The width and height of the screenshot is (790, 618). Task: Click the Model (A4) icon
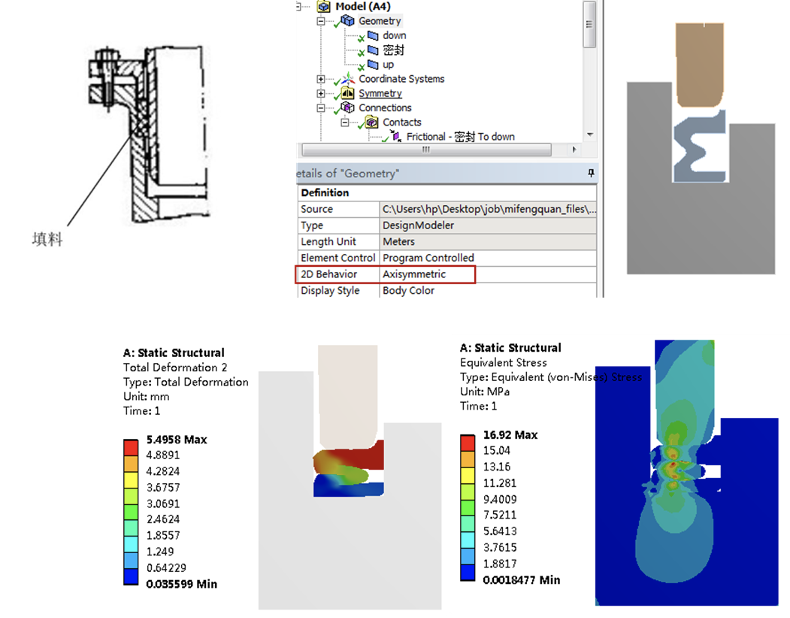click(323, 7)
